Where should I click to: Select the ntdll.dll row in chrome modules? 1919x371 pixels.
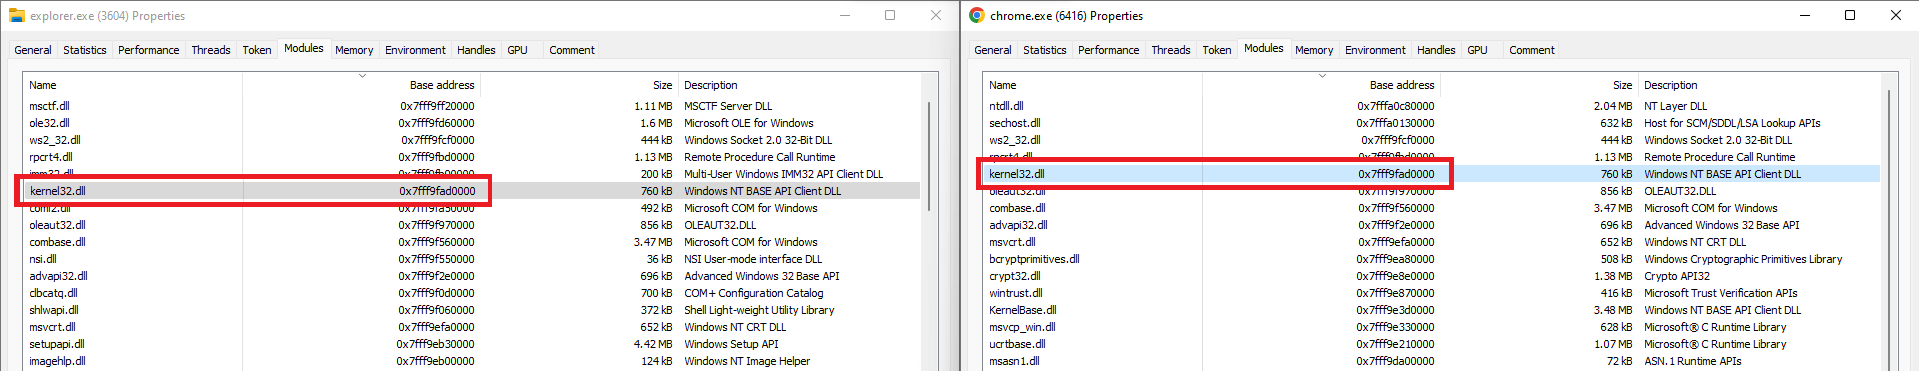(1432, 106)
